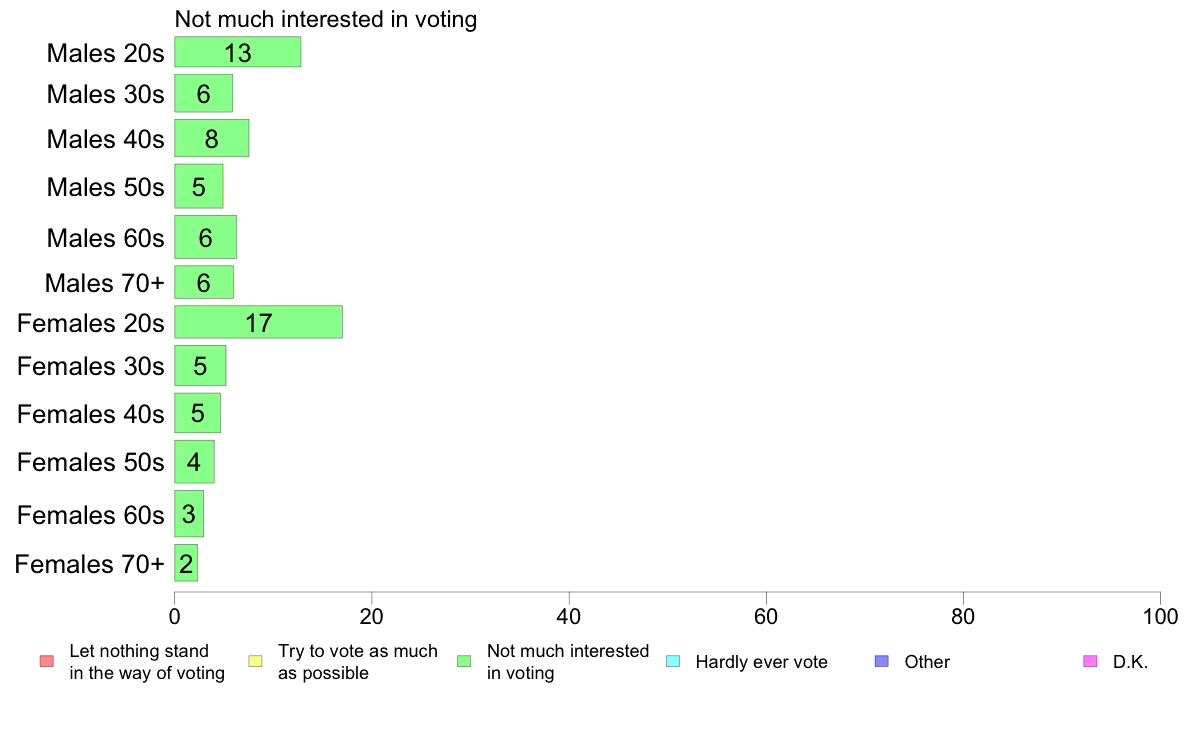Click the Females 70+ bar showing 2

186,563
